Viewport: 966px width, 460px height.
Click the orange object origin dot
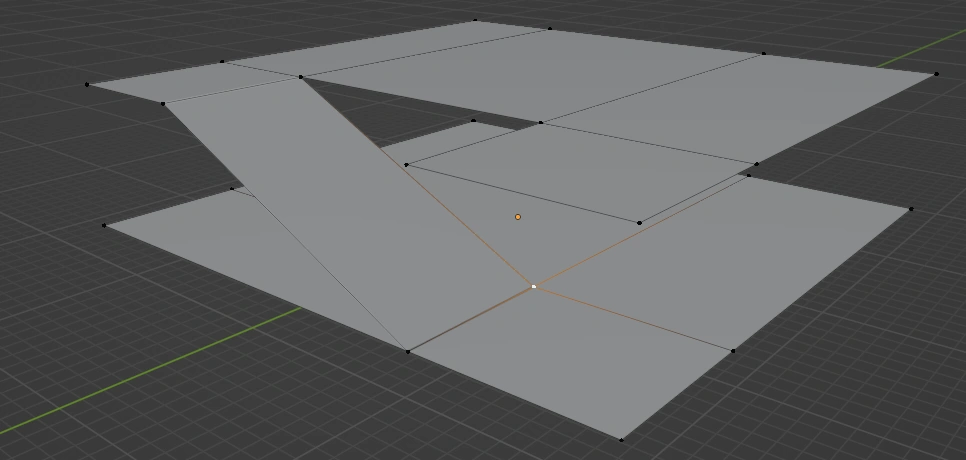[518, 217]
